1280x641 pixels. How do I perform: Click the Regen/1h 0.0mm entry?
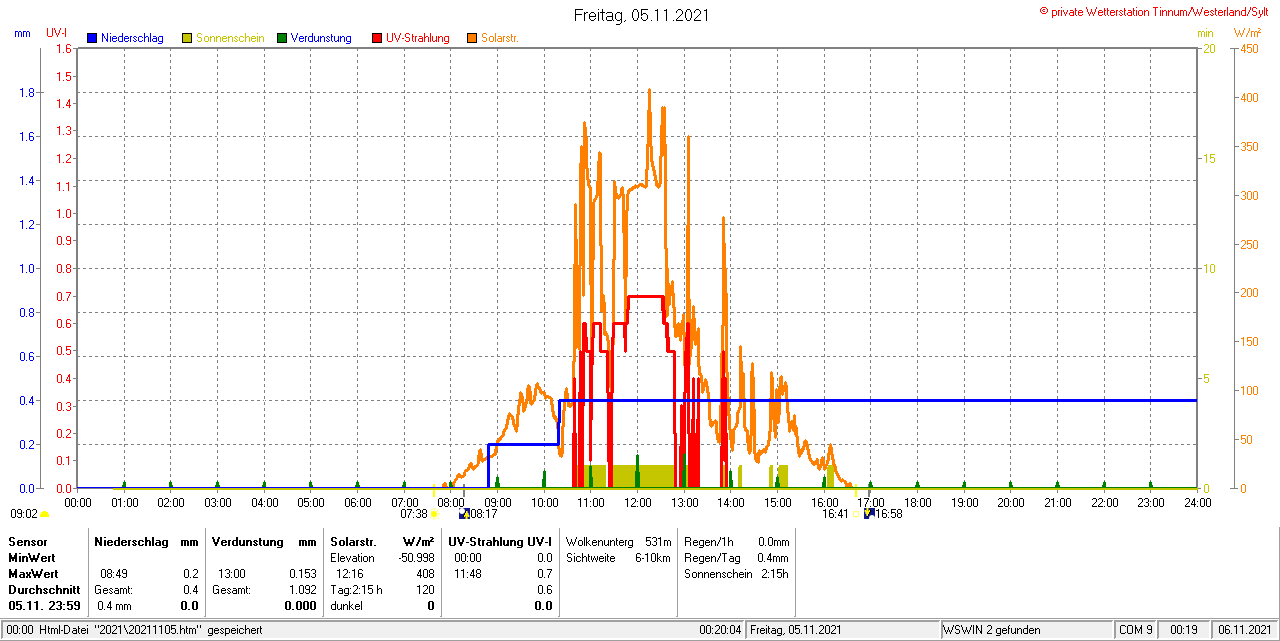(736, 541)
